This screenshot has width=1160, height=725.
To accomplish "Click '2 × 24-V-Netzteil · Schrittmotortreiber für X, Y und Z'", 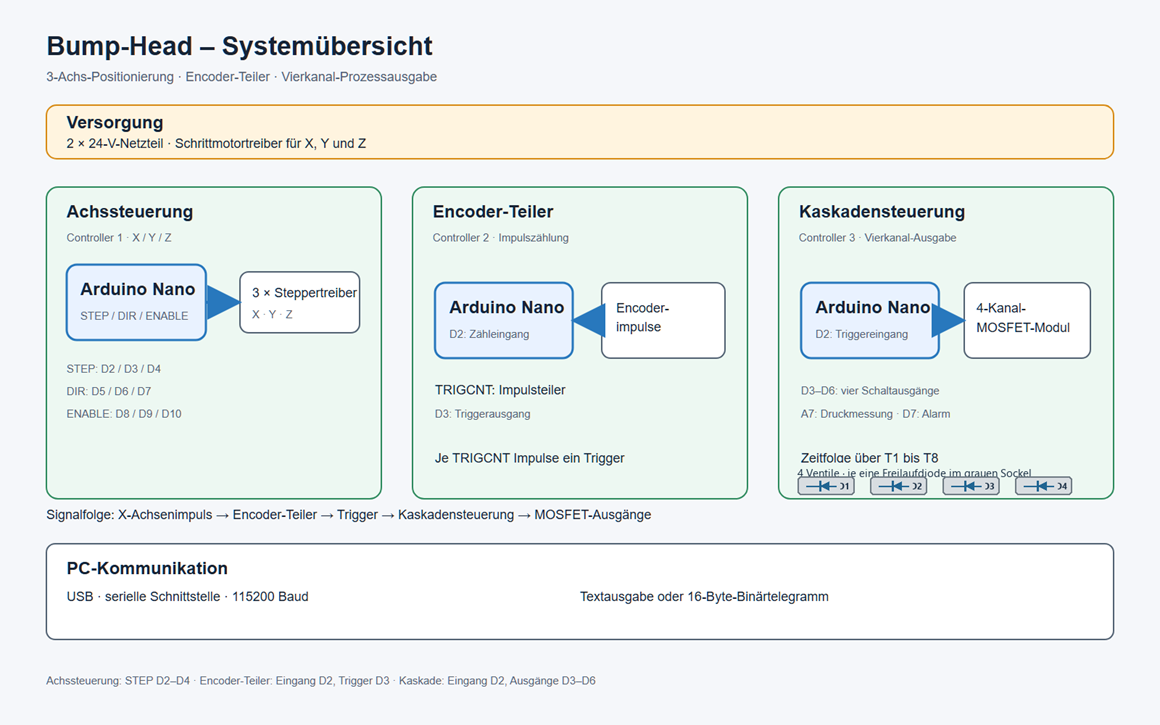I will [x=216, y=144].
